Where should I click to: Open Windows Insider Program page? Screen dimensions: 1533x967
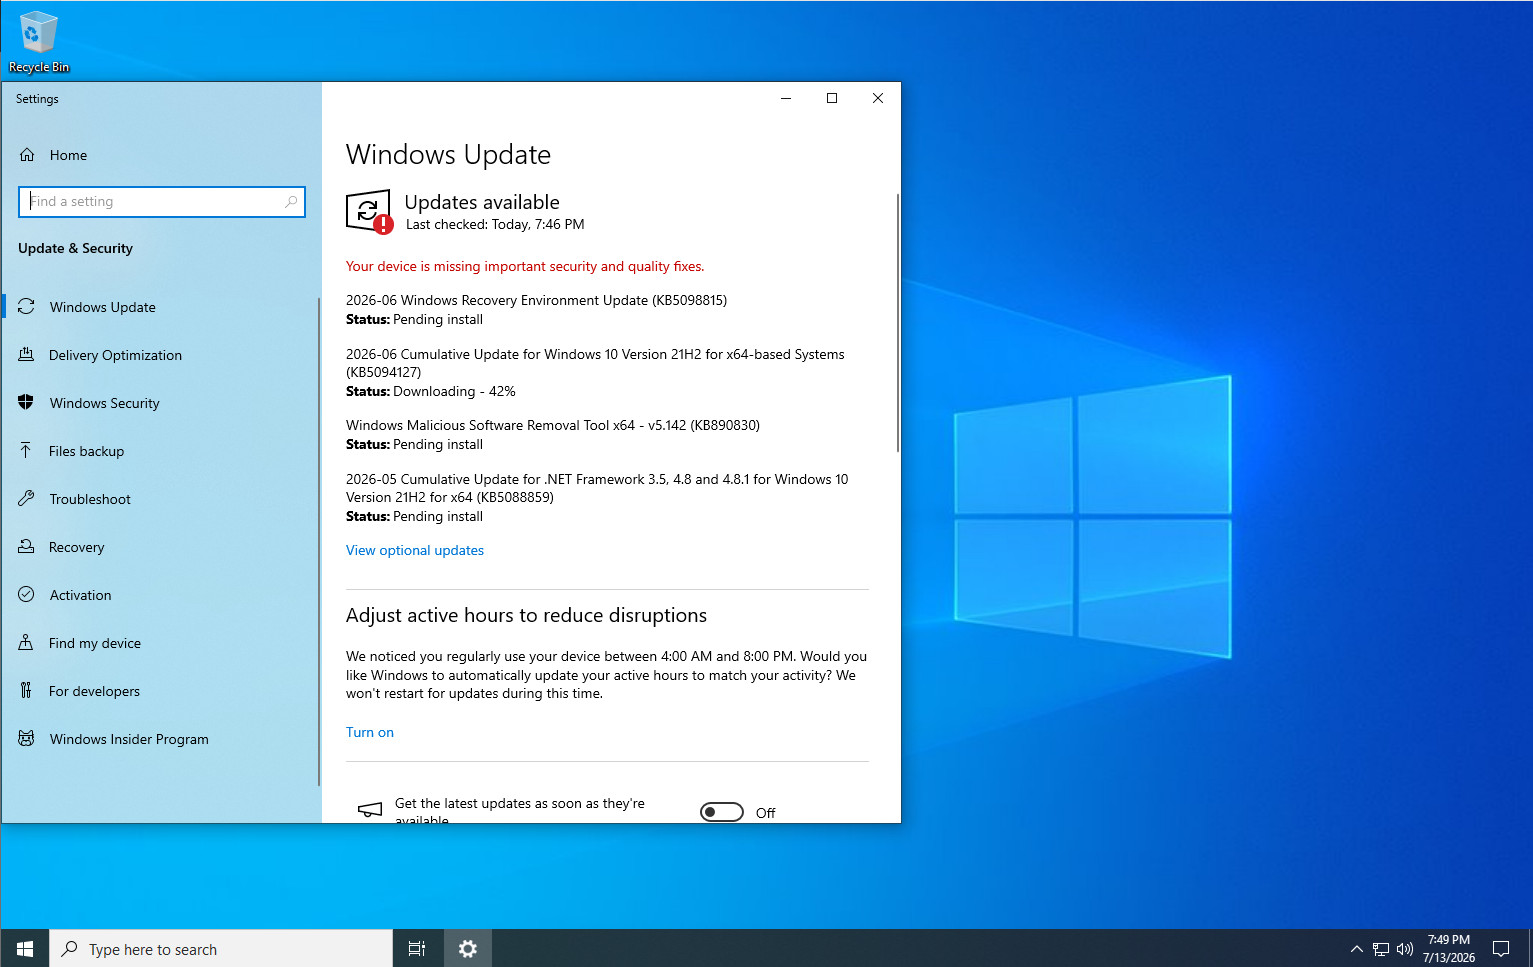click(160, 739)
